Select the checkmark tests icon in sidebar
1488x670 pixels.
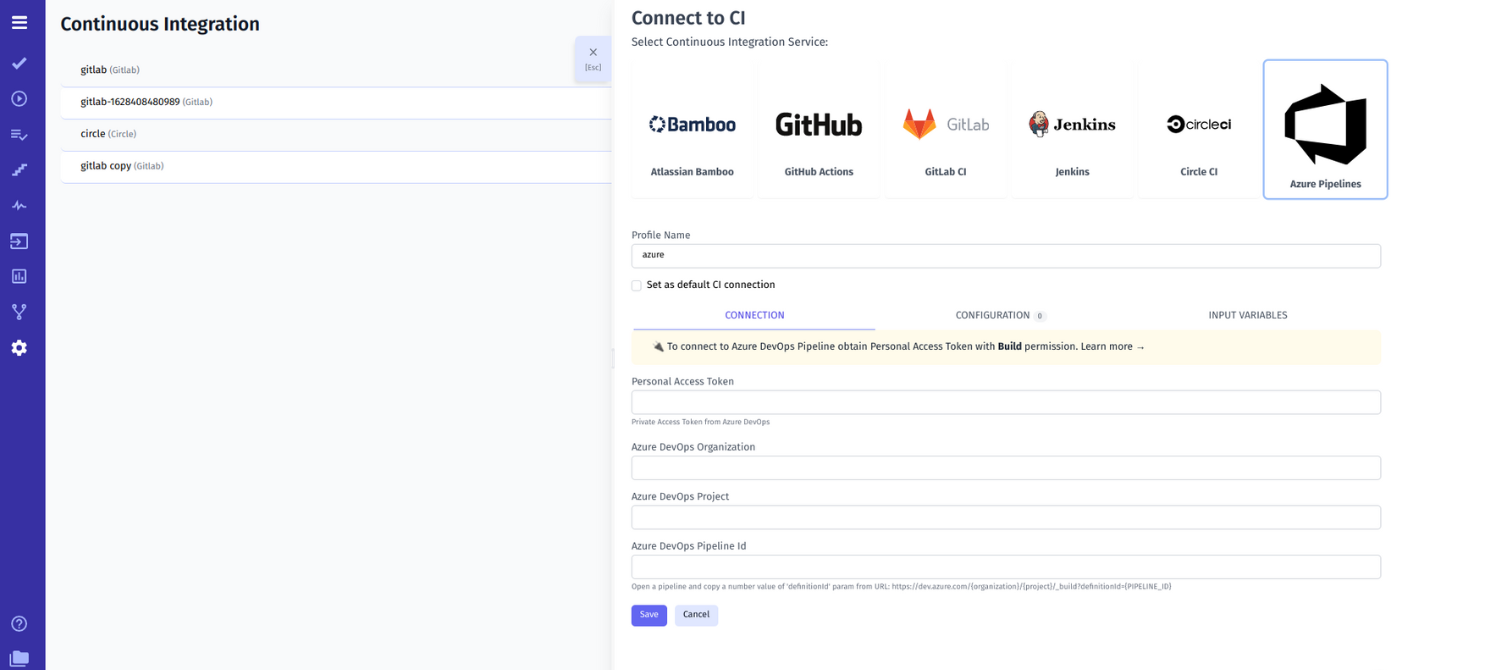coord(20,63)
